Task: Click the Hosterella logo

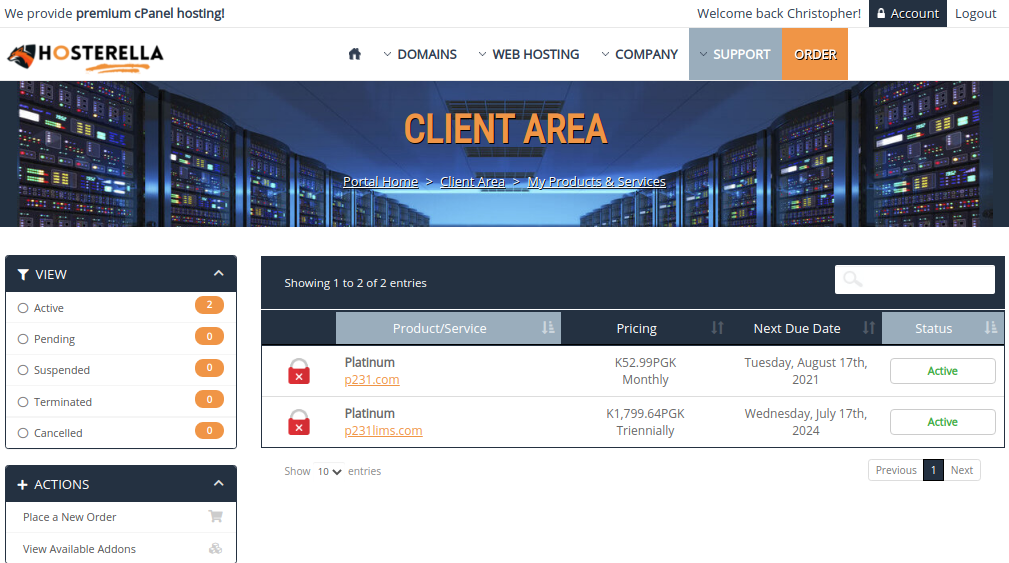Action: click(x=85, y=56)
